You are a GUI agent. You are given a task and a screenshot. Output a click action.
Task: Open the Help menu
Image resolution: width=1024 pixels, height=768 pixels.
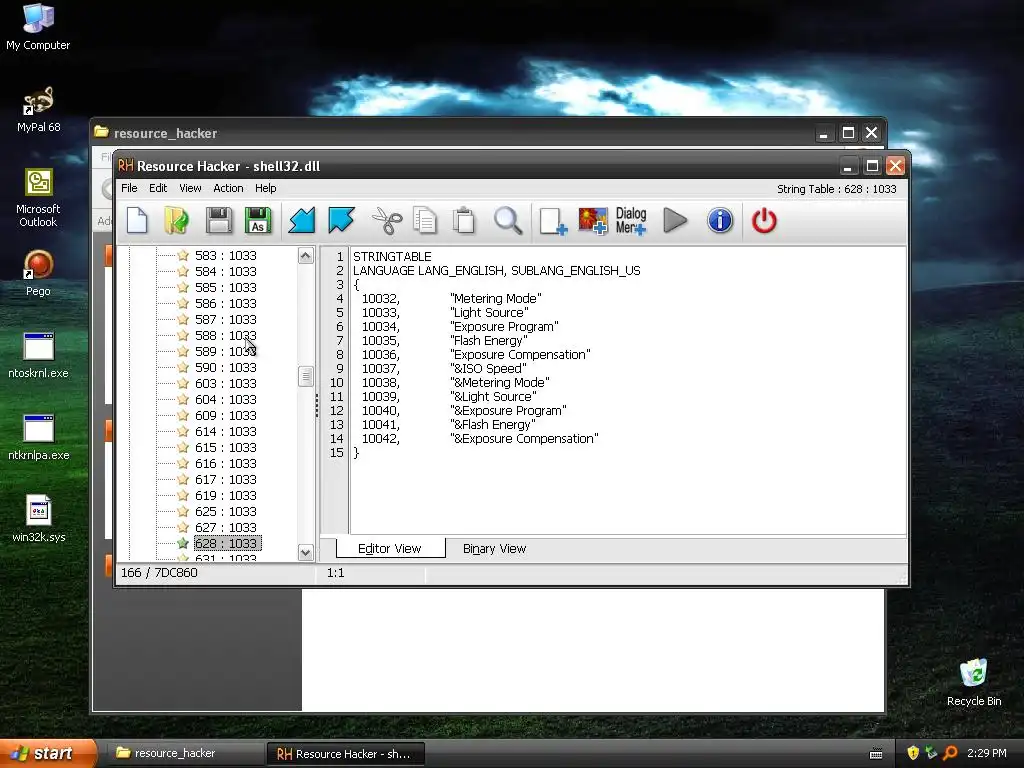tap(266, 188)
